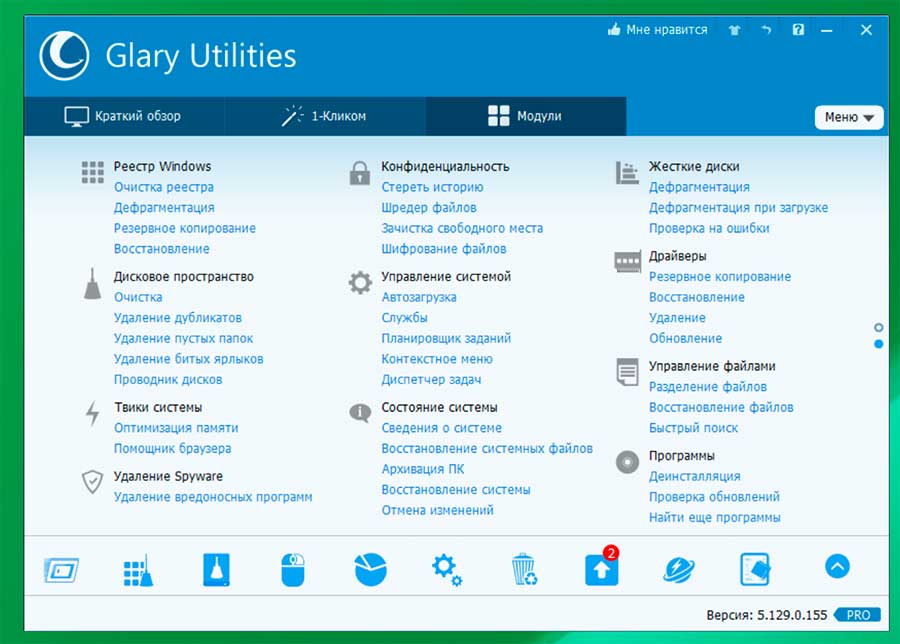Viewport: 900px width, 644px height.
Task: Click the gears icon in bottom toolbar
Action: [446, 569]
